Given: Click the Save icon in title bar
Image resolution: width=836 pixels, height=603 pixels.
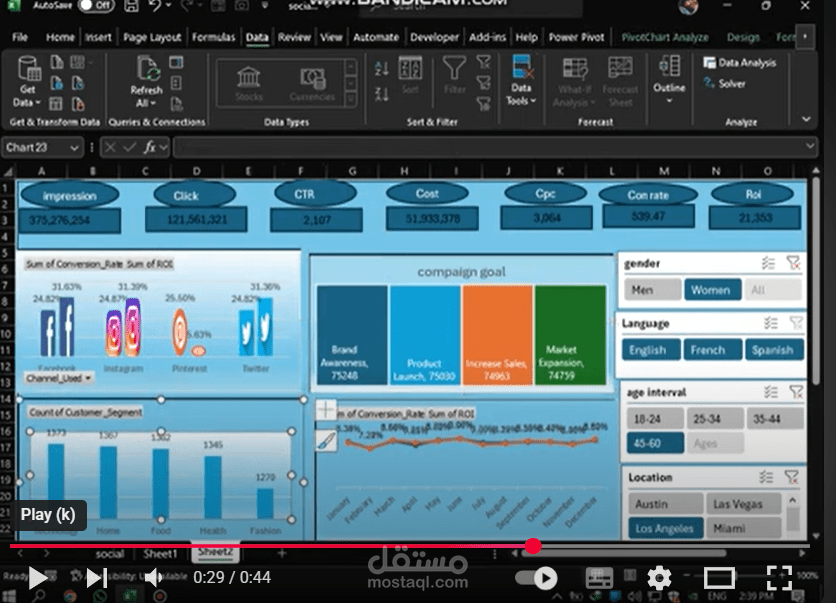Looking at the screenshot, I should tap(131, 6).
